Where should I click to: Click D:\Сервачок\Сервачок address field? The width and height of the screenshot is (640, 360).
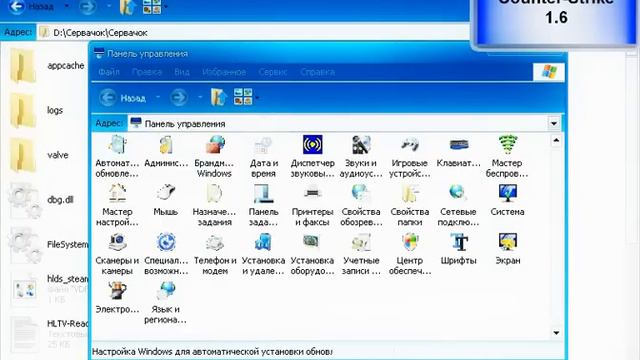pyautogui.click(x=253, y=33)
